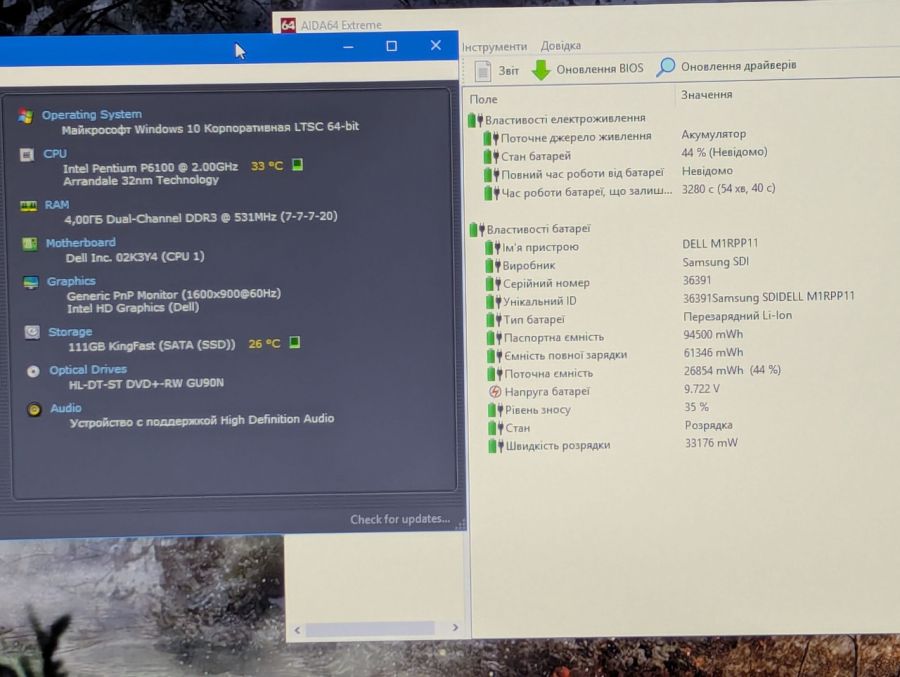Click the horizontal scrollbar right arrow
This screenshot has height=677, width=900.
click(x=455, y=628)
